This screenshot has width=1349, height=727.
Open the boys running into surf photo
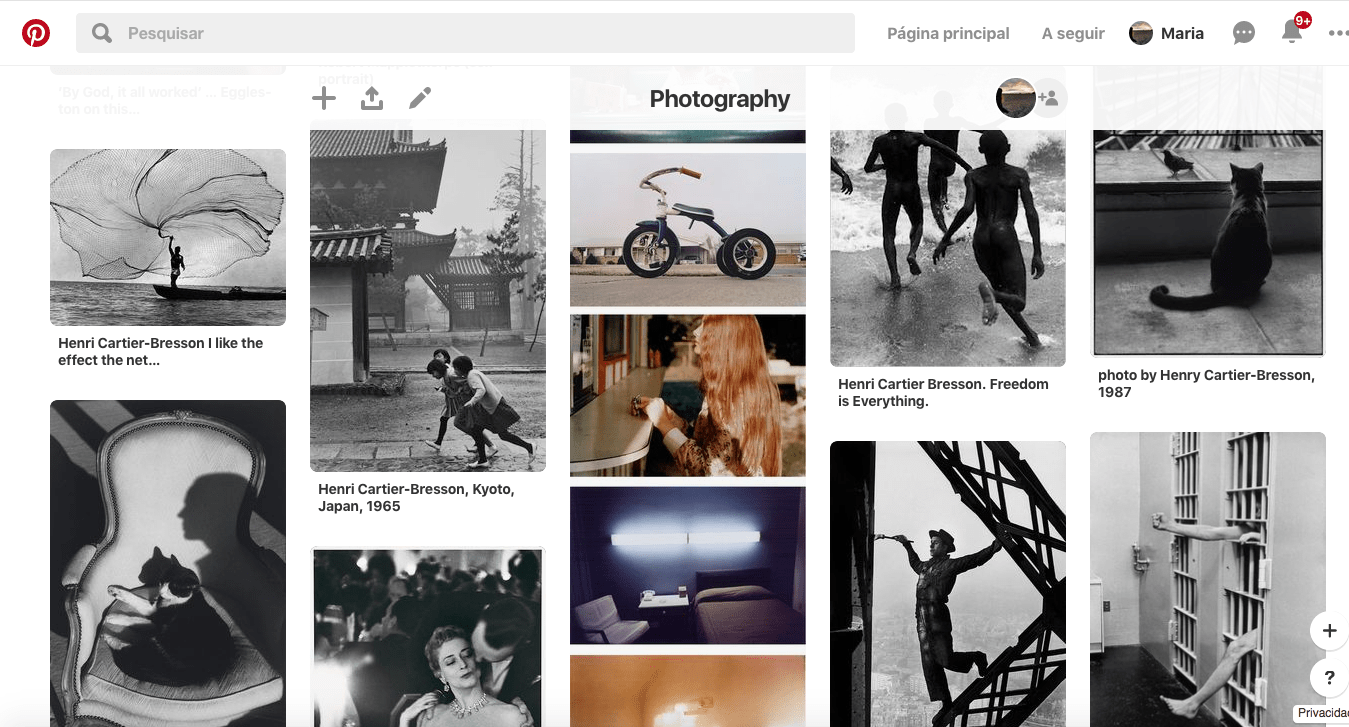point(948,248)
